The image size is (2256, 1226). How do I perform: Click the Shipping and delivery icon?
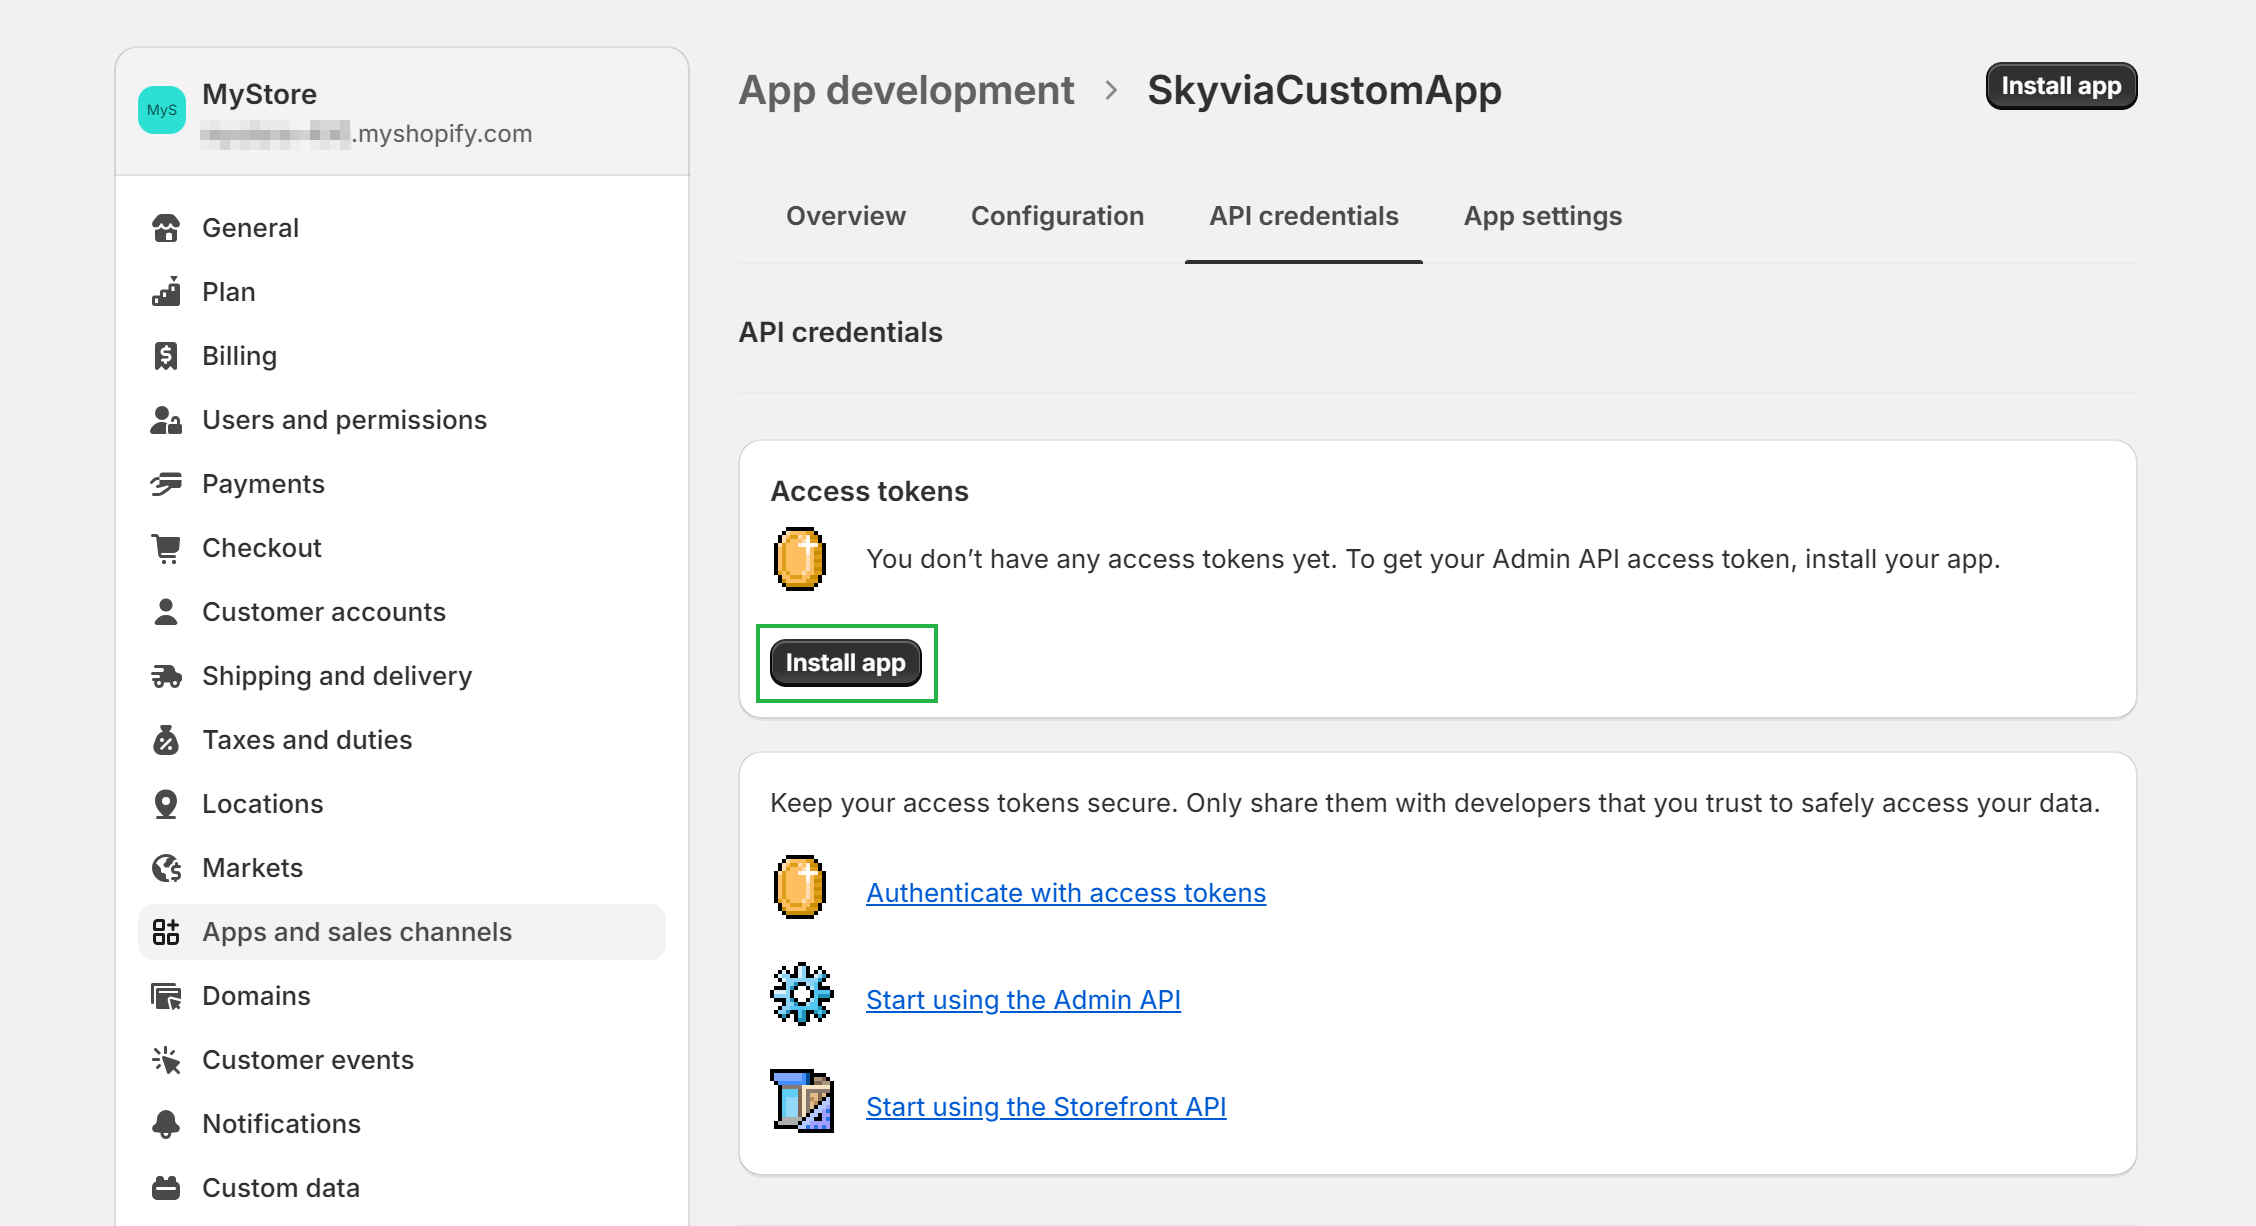[168, 676]
